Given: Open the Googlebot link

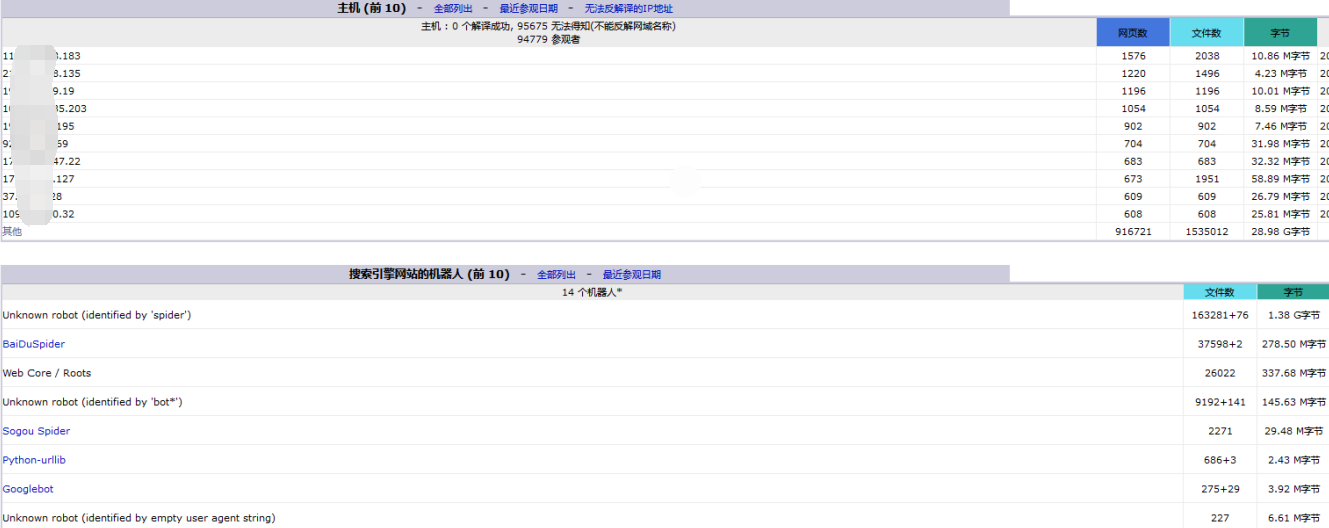Looking at the screenshot, I should coord(28,489).
